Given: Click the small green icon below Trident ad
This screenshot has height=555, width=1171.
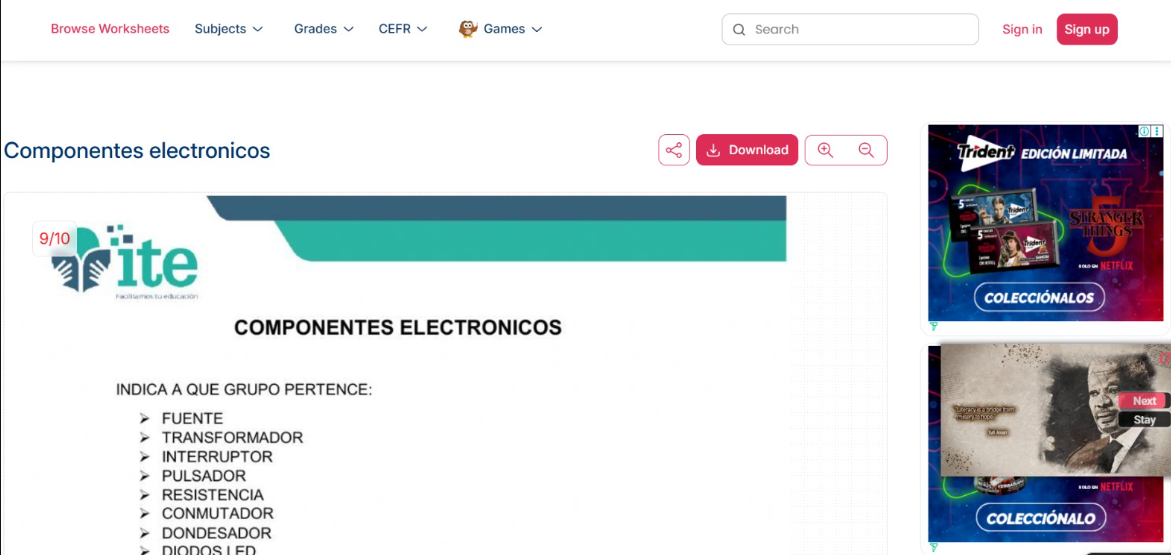Looking at the screenshot, I should [933, 327].
